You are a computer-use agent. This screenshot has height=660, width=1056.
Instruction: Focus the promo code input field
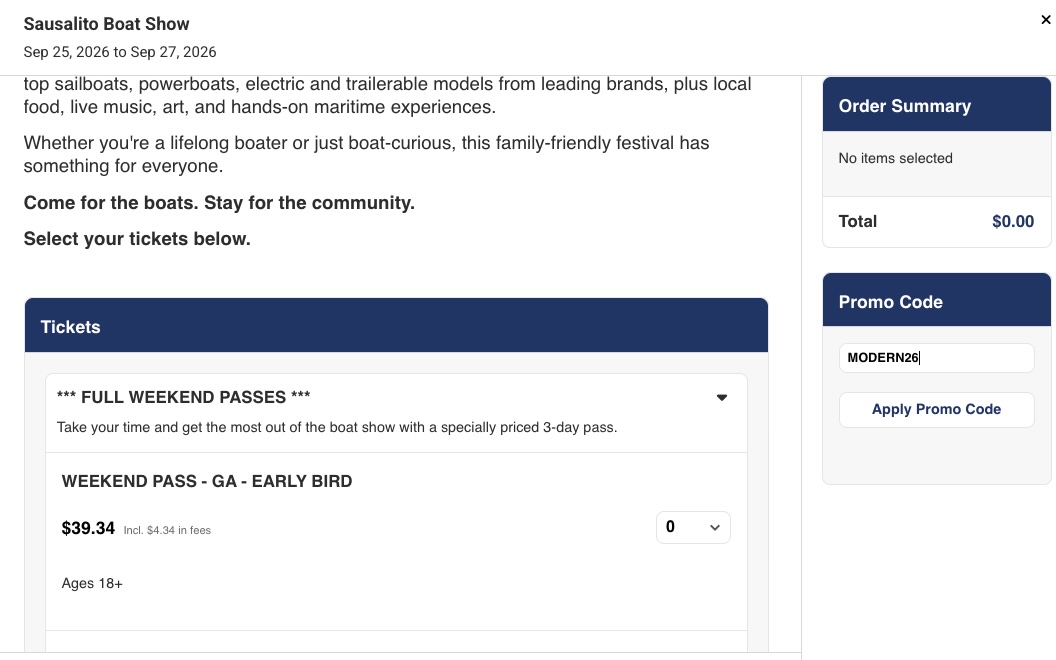[936, 358]
